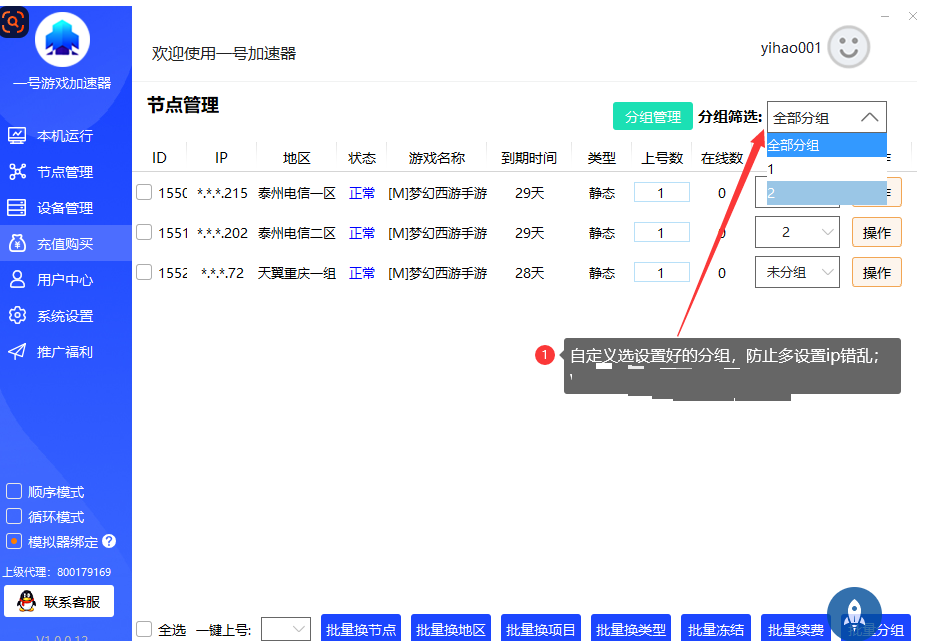931x641 pixels.
Task: Click 联系客服 button
Action: click(59, 601)
